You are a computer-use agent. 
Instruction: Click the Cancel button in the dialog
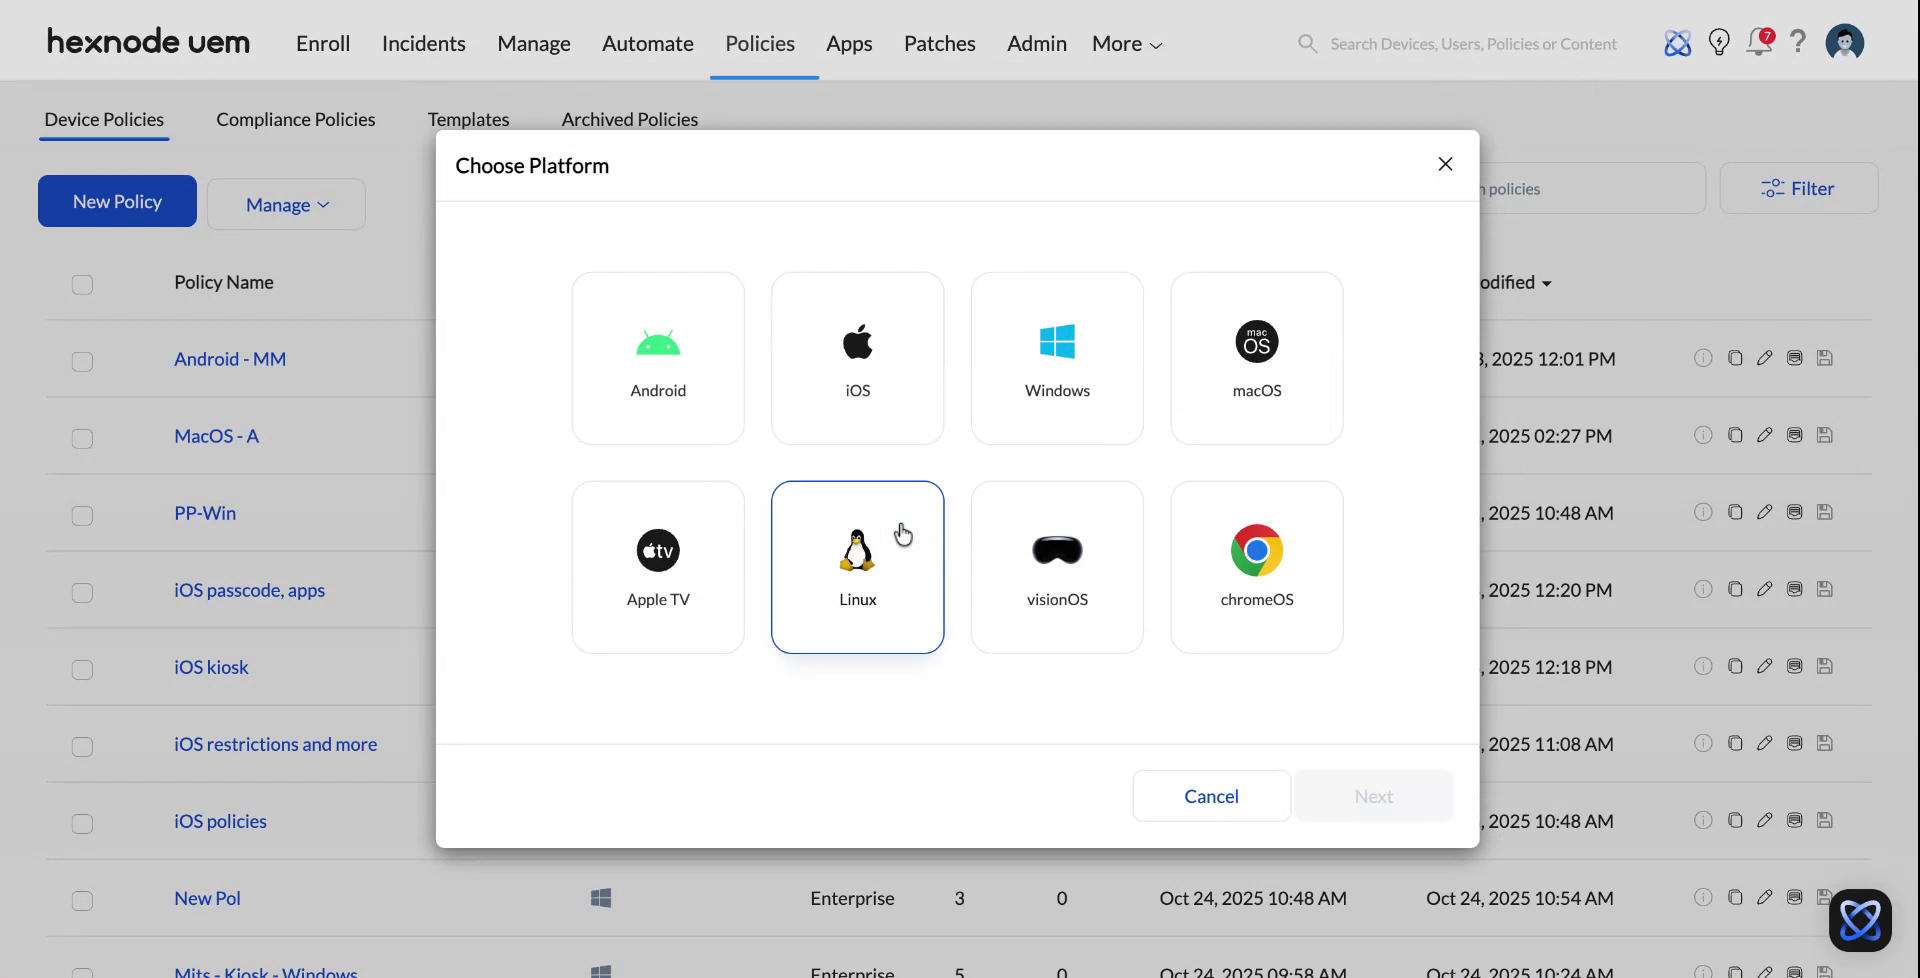[1210, 796]
